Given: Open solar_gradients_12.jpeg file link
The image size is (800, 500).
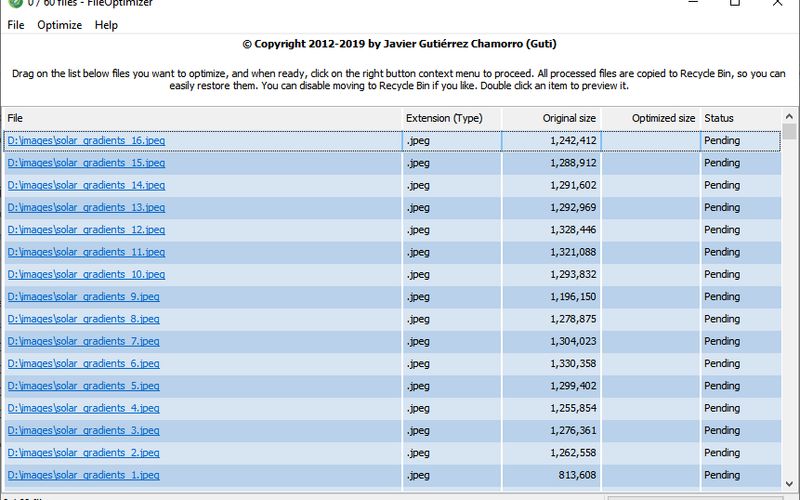Looking at the screenshot, I should (x=86, y=230).
